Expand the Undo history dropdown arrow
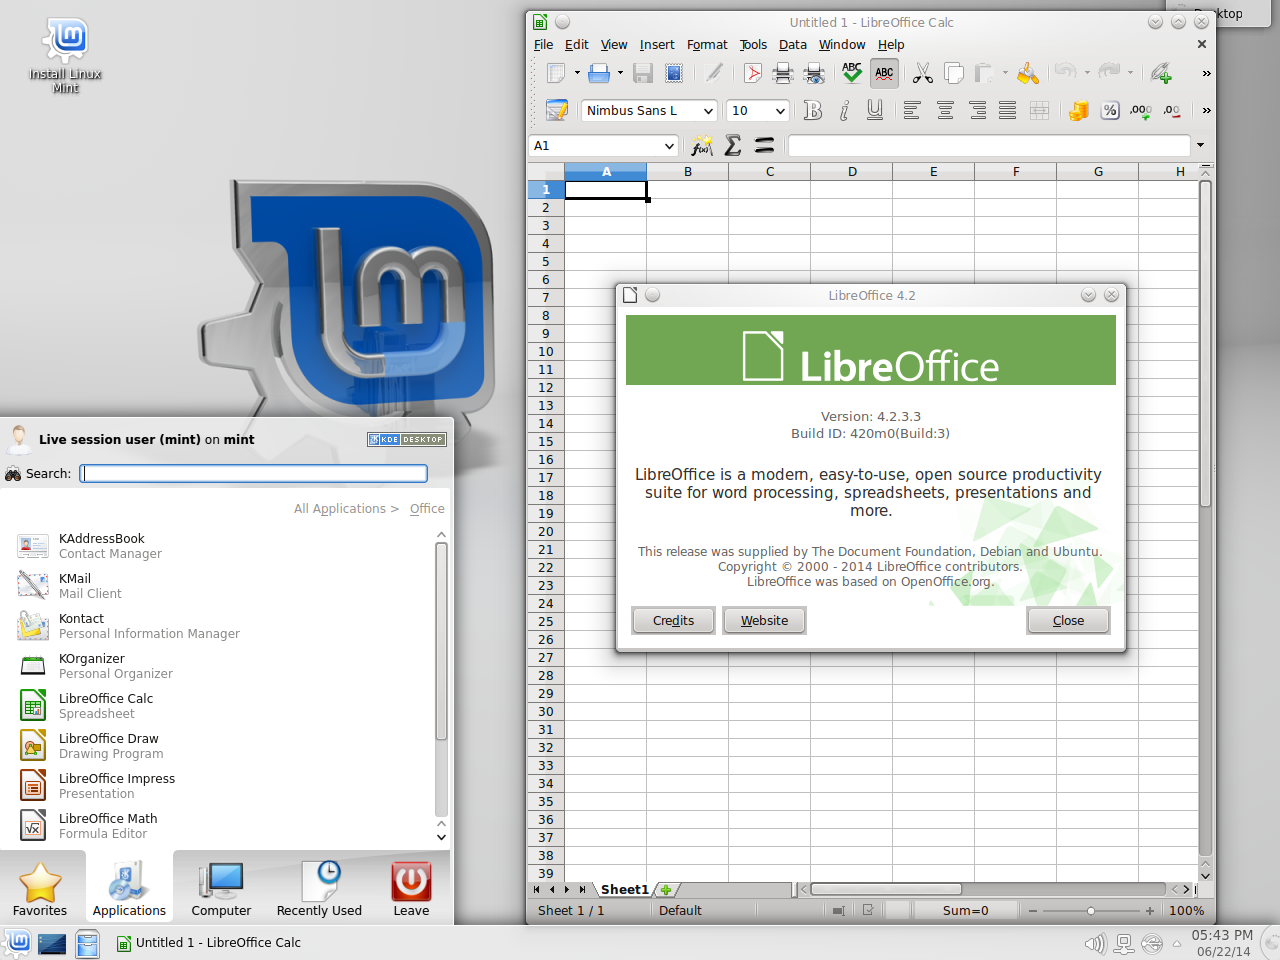The width and height of the screenshot is (1280, 960). click(x=1087, y=73)
